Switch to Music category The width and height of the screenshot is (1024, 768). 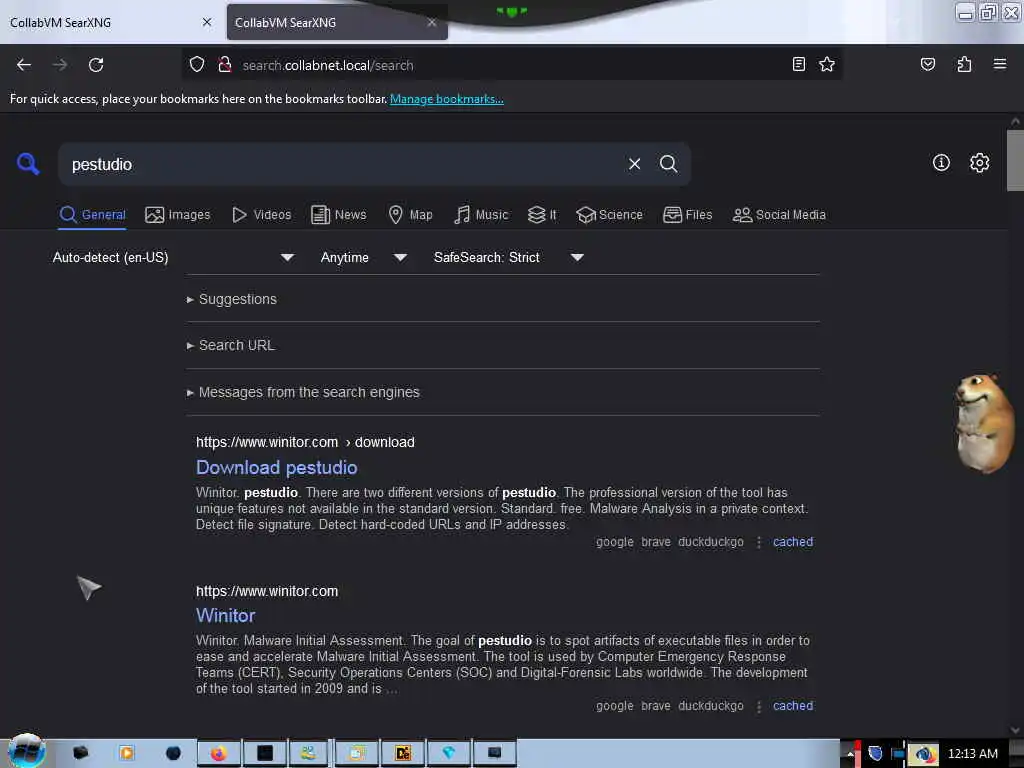pyautogui.click(x=481, y=214)
